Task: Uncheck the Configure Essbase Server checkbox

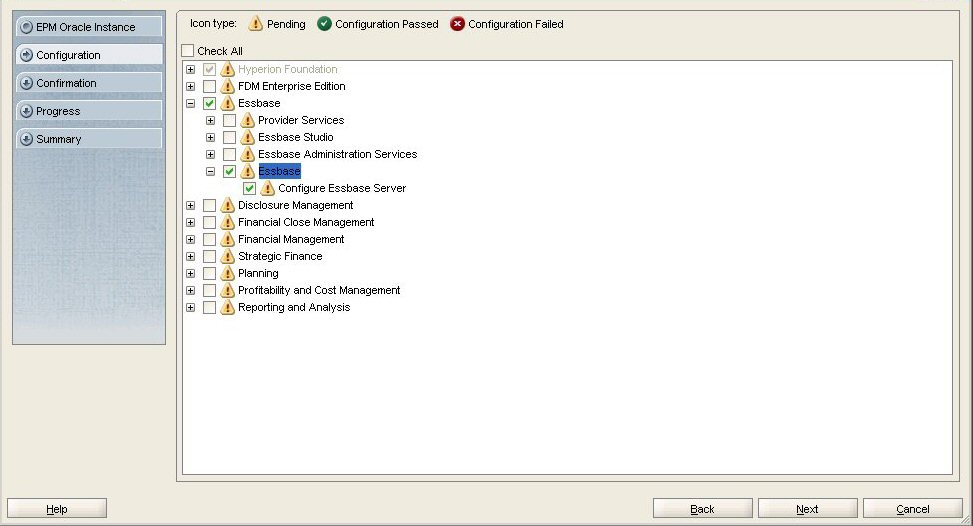Action: 249,188
